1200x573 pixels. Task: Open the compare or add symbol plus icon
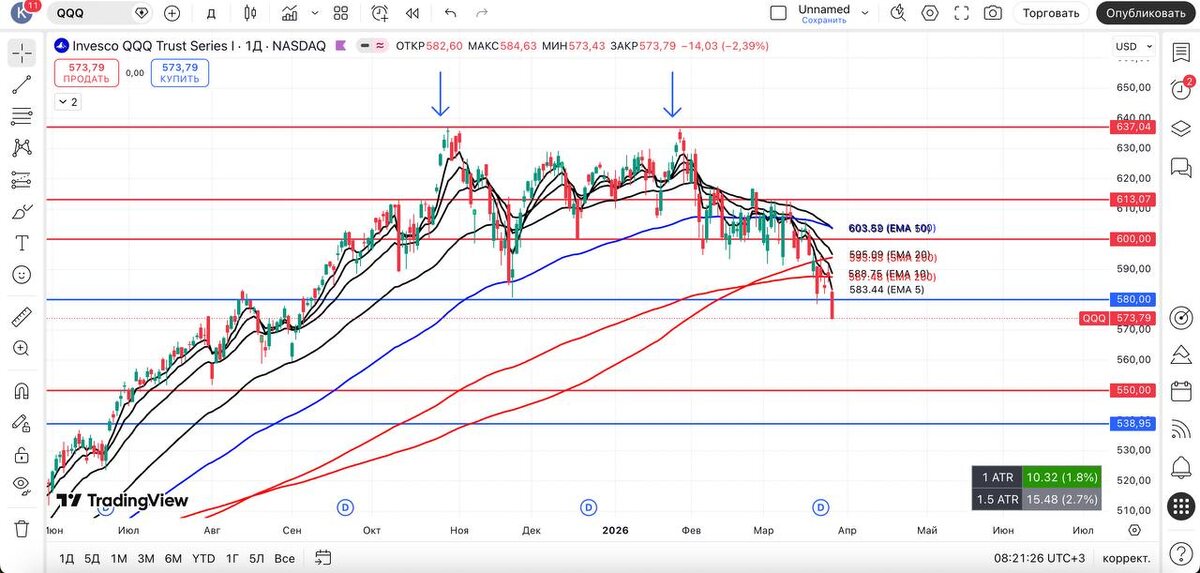click(172, 13)
